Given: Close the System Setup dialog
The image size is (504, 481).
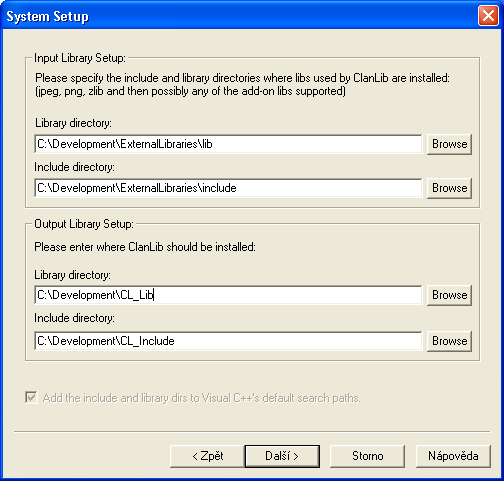Looking at the screenshot, I should click(488, 16).
